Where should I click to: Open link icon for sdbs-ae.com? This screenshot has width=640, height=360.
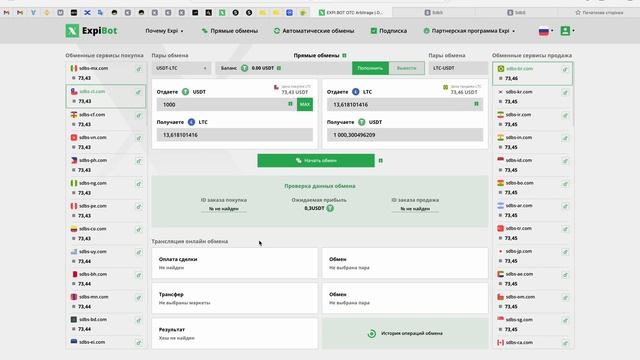tap(565, 276)
